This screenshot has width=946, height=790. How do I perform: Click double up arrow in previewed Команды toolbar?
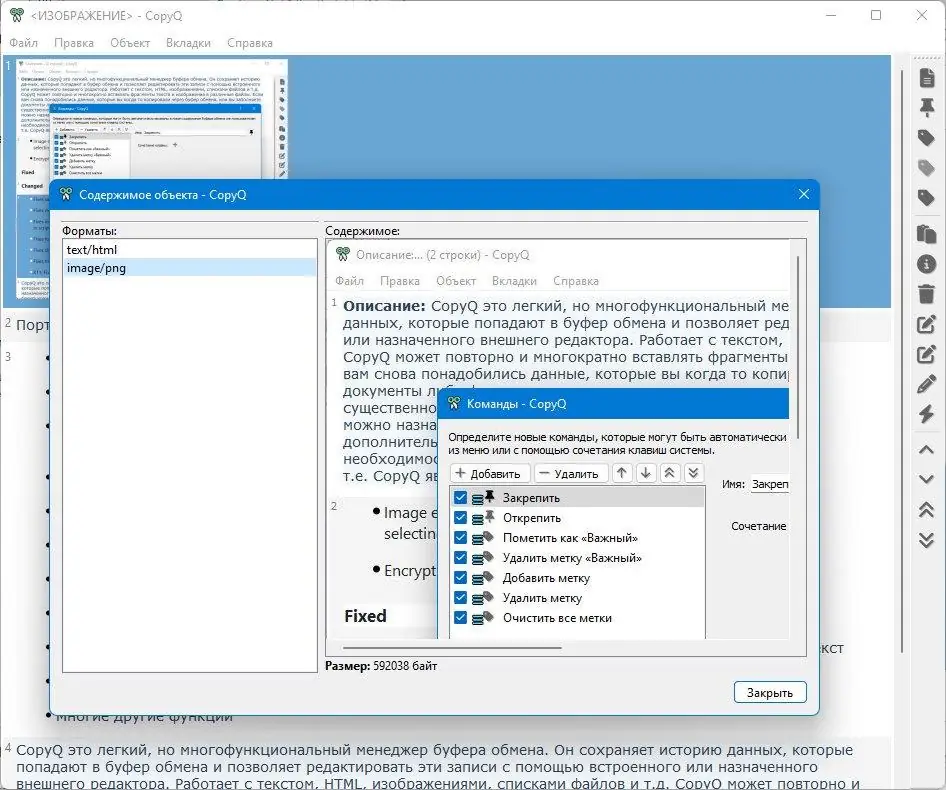pos(669,473)
